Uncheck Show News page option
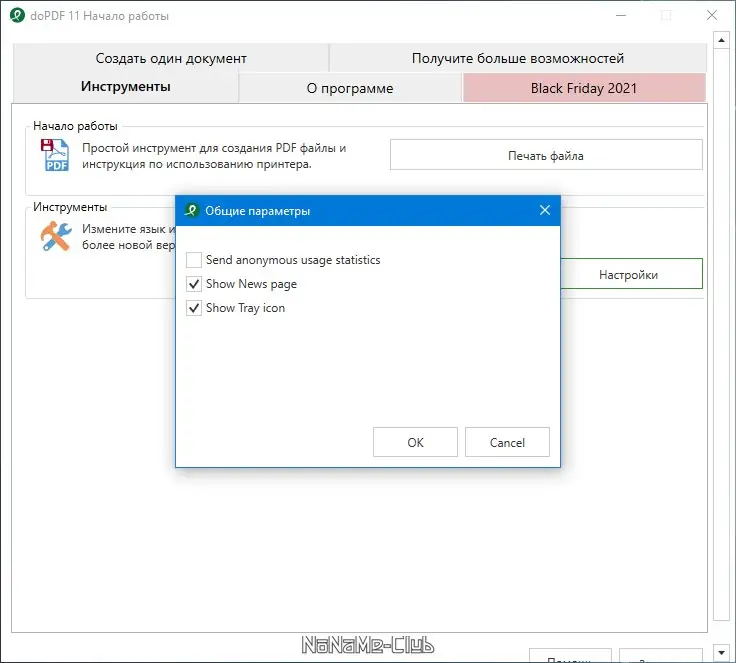Screen dimensions: 736x663 coord(194,284)
